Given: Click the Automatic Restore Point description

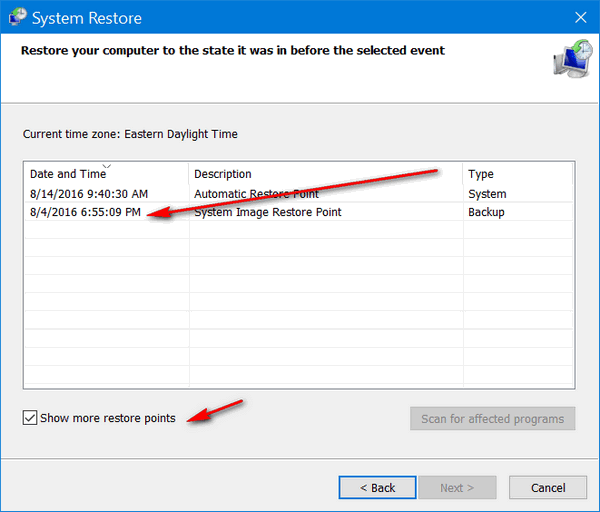Looking at the screenshot, I should (x=256, y=194).
